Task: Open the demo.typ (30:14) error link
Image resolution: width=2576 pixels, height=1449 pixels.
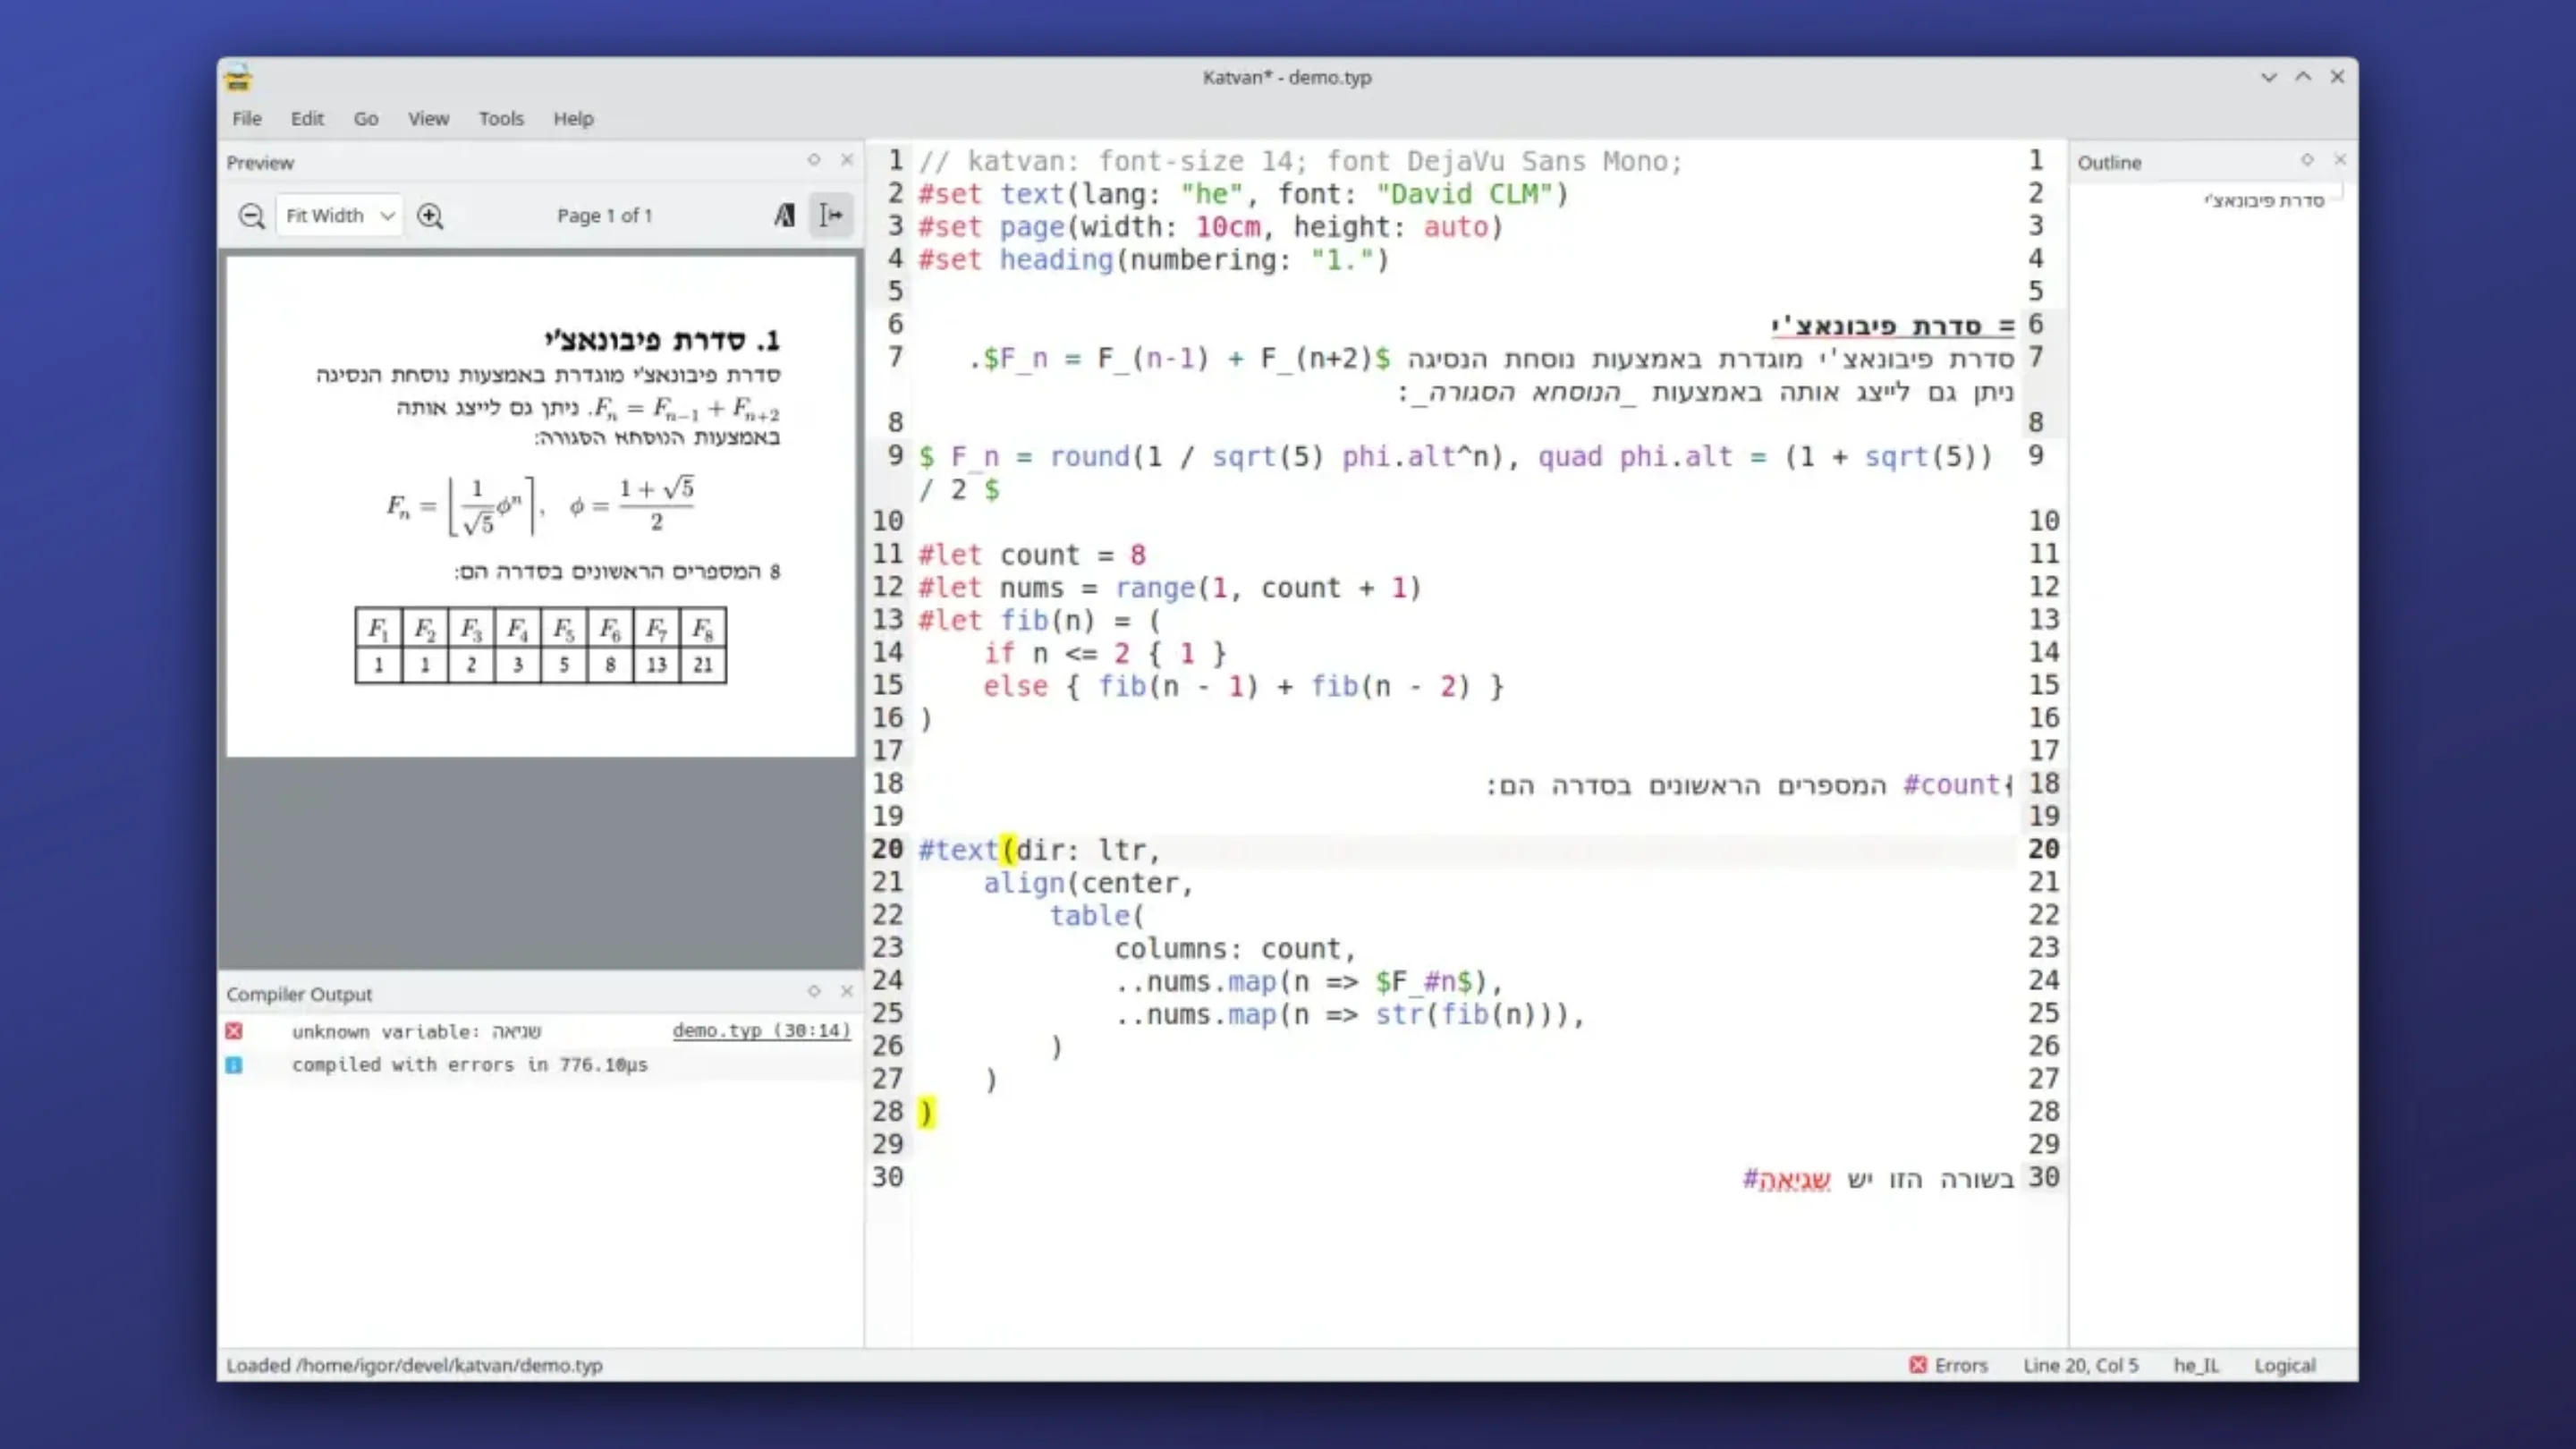Action: 761,1031
